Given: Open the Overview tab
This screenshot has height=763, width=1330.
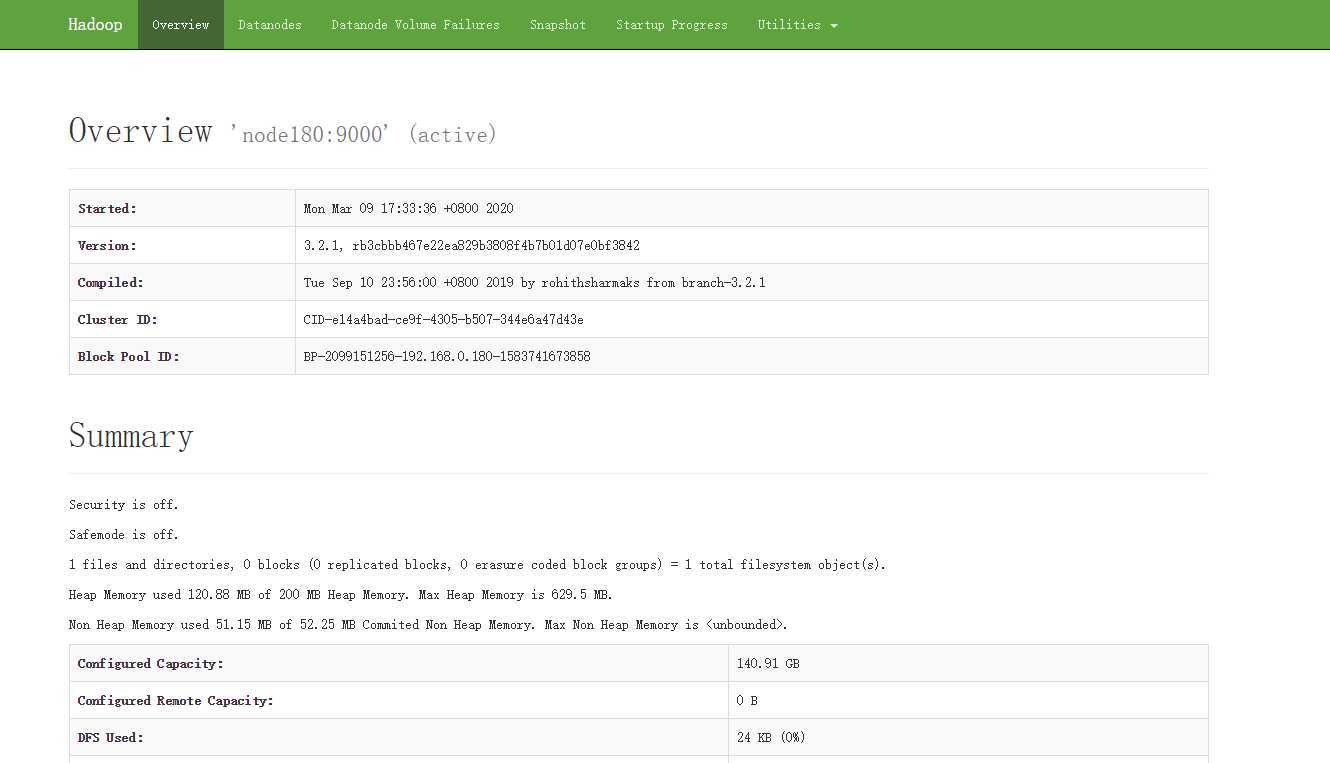Looking at the screenshot, I should pos(181,24).
